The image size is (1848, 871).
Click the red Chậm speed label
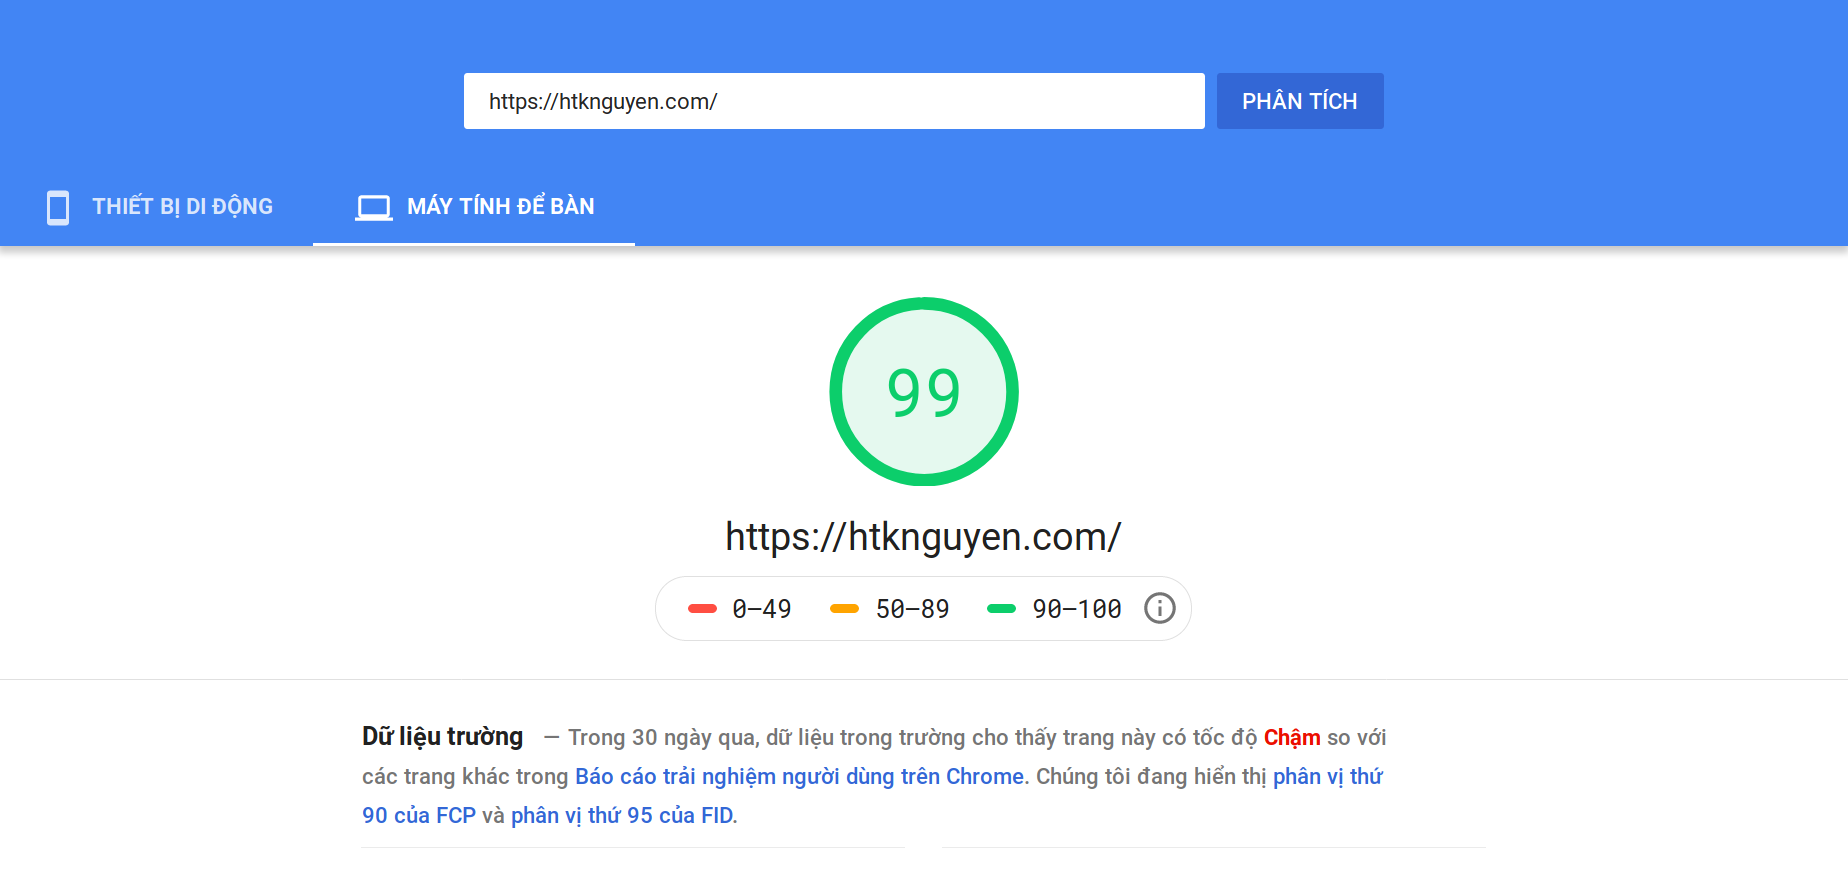coord(1292,738)
